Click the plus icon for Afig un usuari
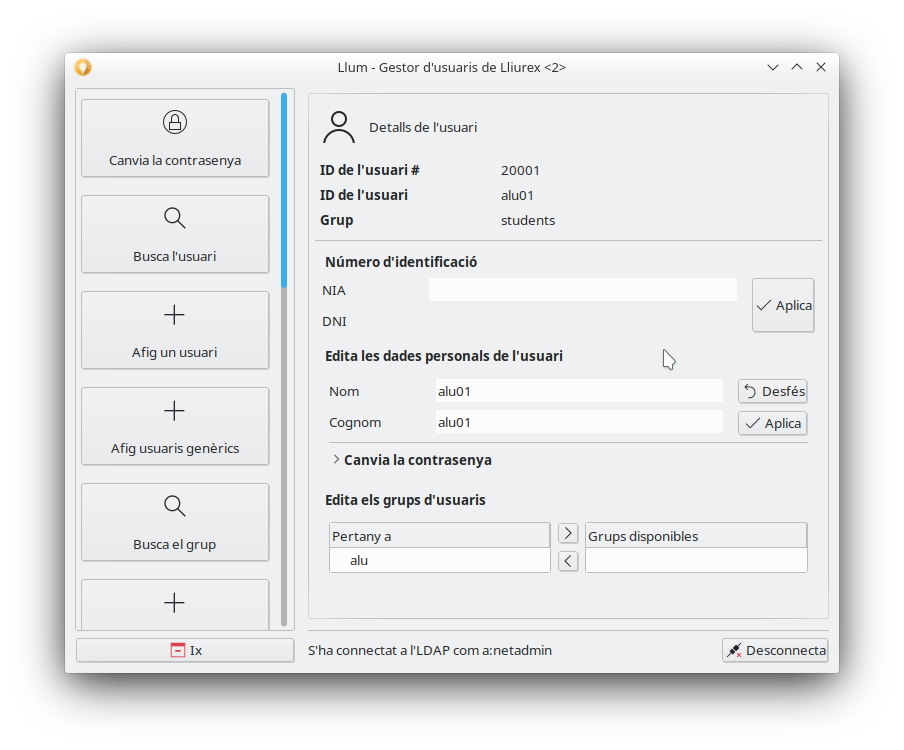904x750 pixels. point(175,315)
